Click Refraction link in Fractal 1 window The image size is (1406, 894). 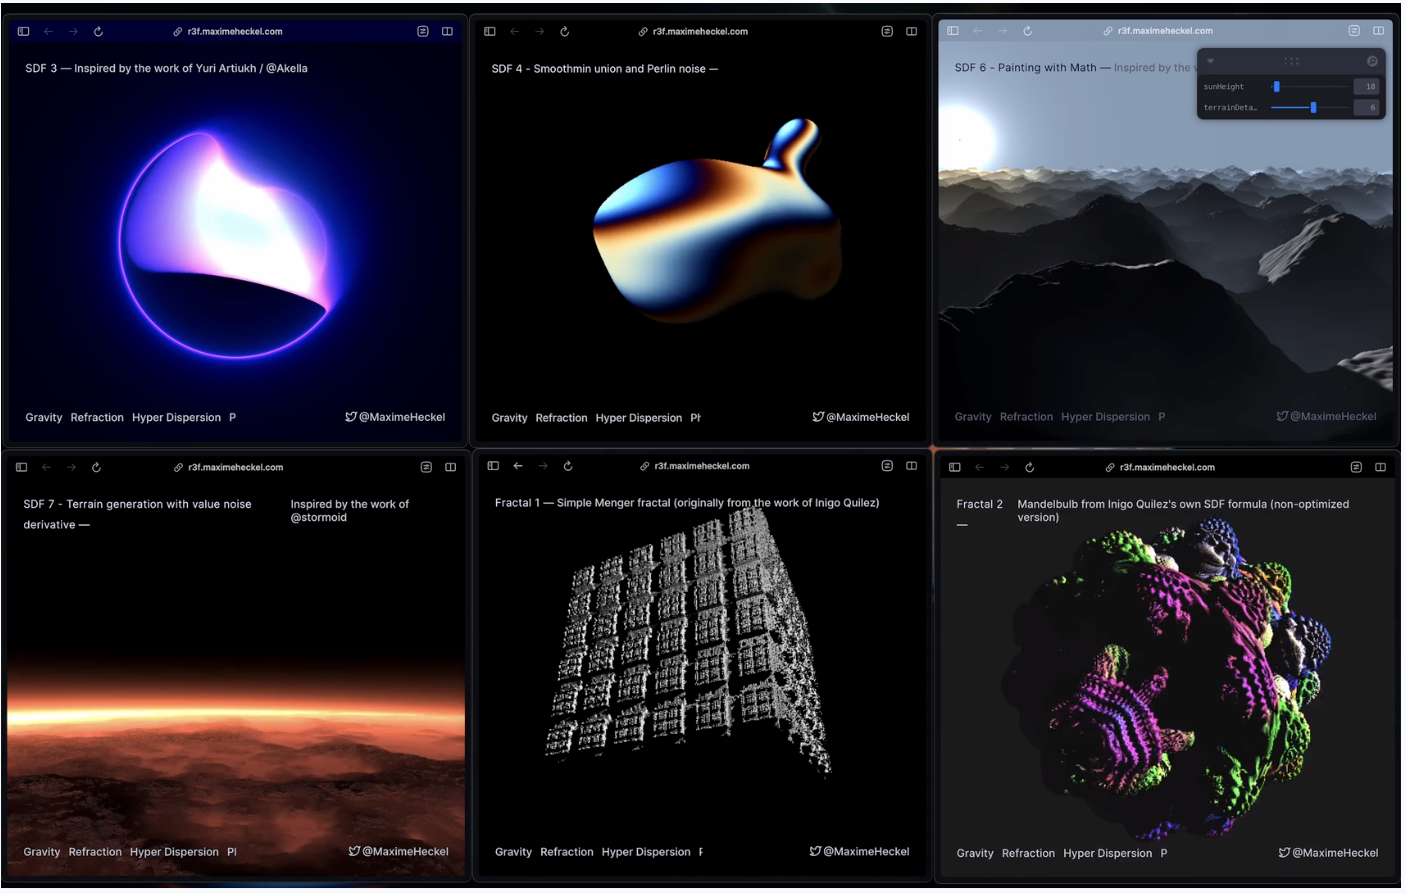(566, 852)
